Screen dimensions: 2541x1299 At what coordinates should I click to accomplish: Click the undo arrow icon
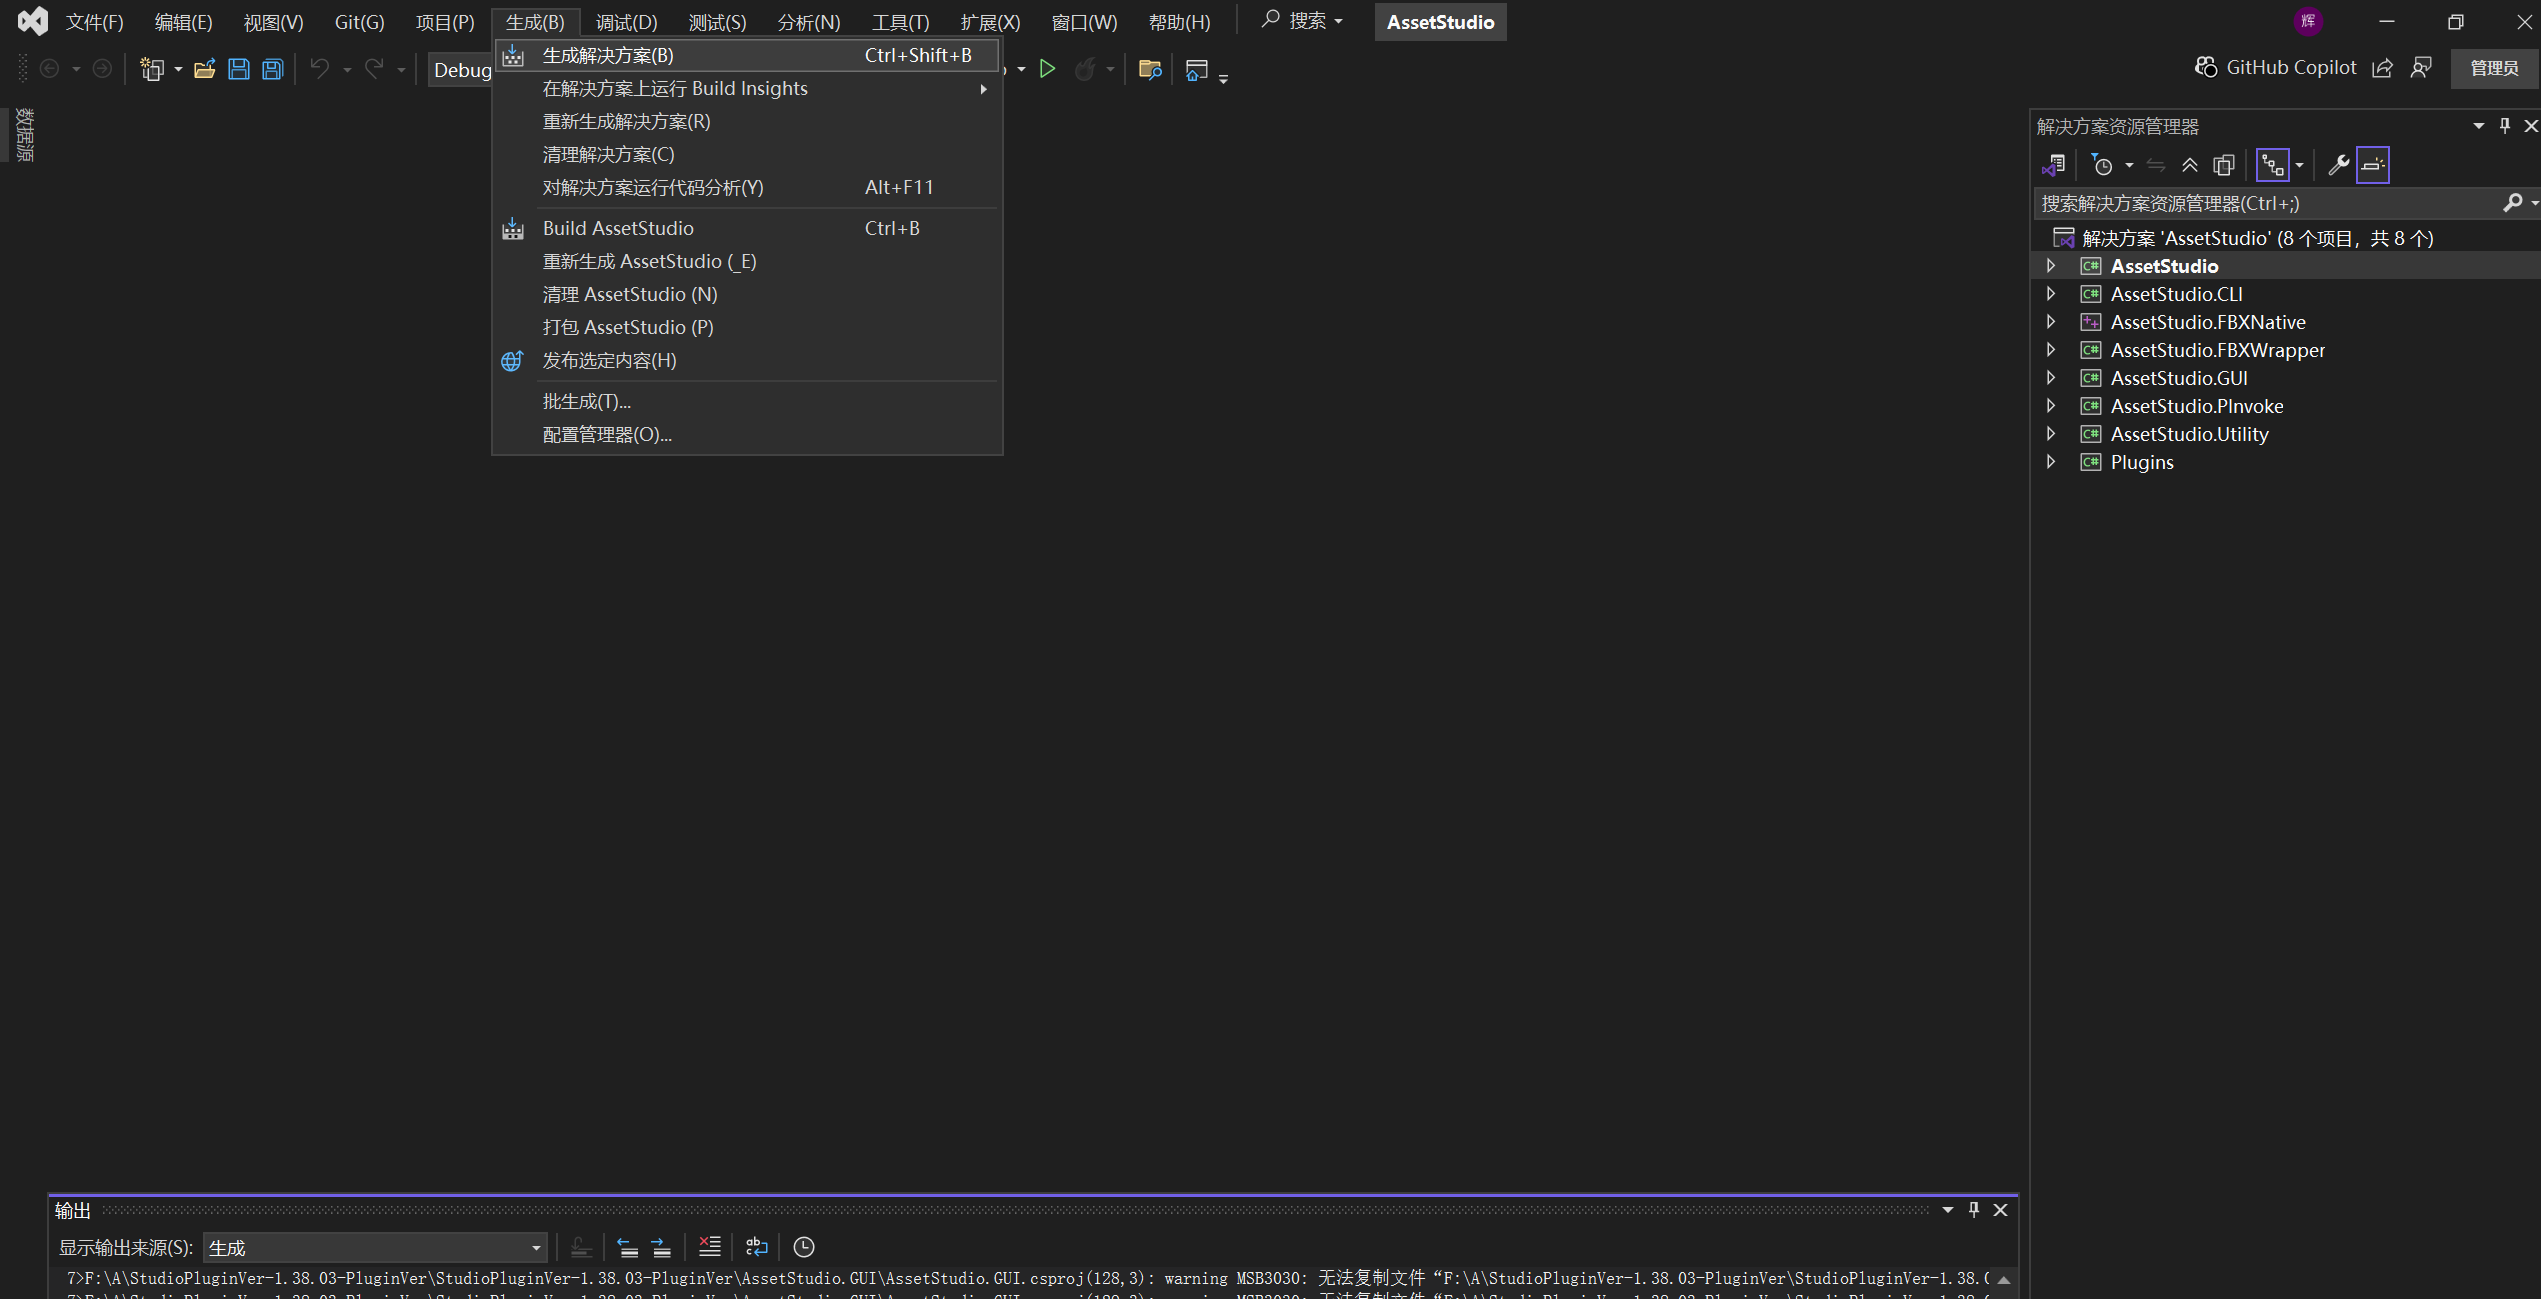click(319, 68)
